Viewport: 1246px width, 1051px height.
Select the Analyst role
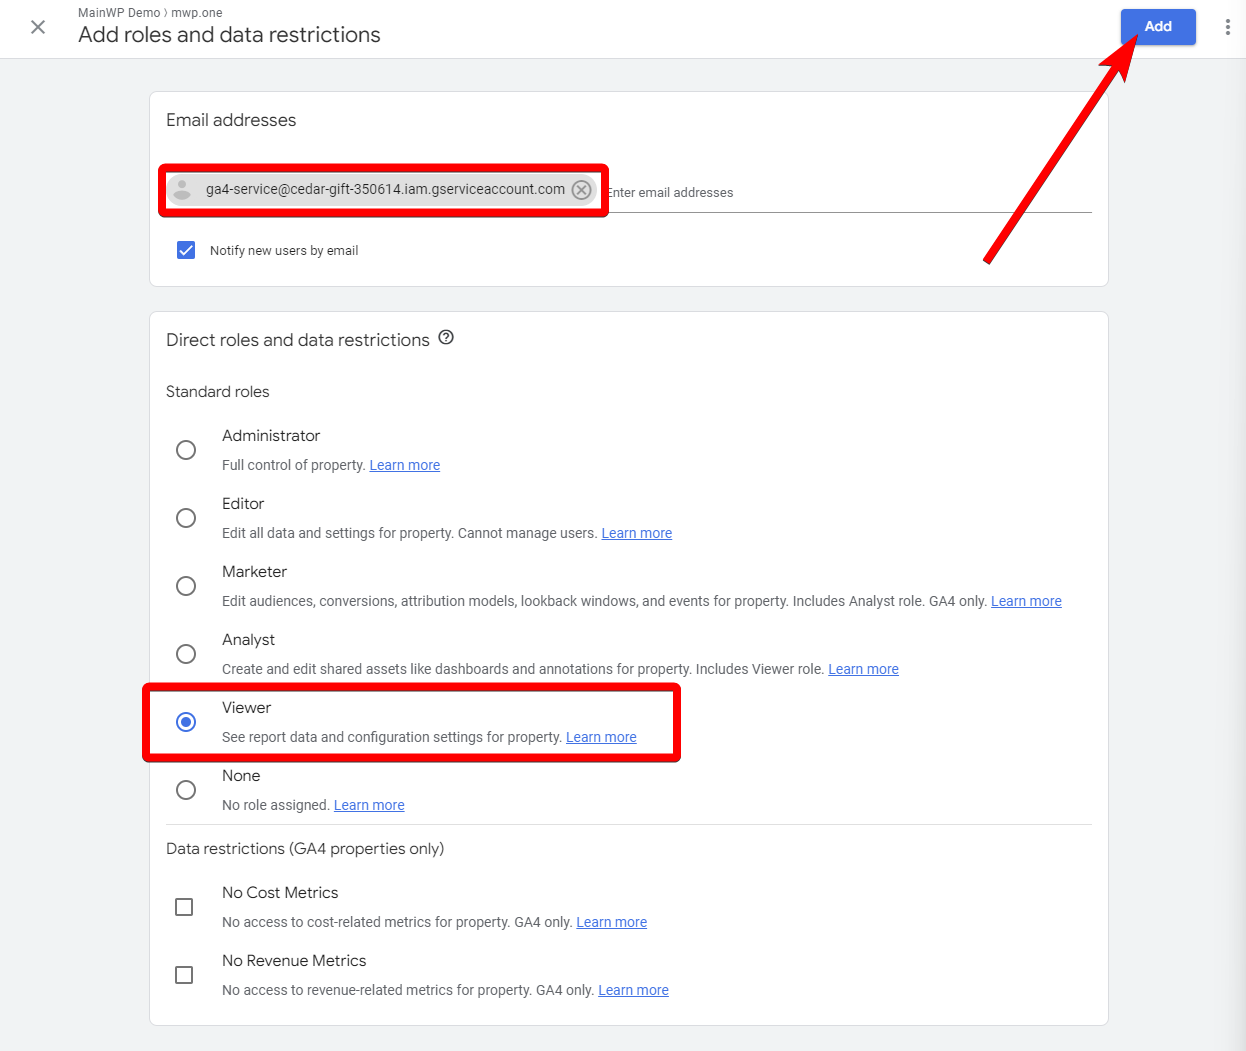[186, 654]
